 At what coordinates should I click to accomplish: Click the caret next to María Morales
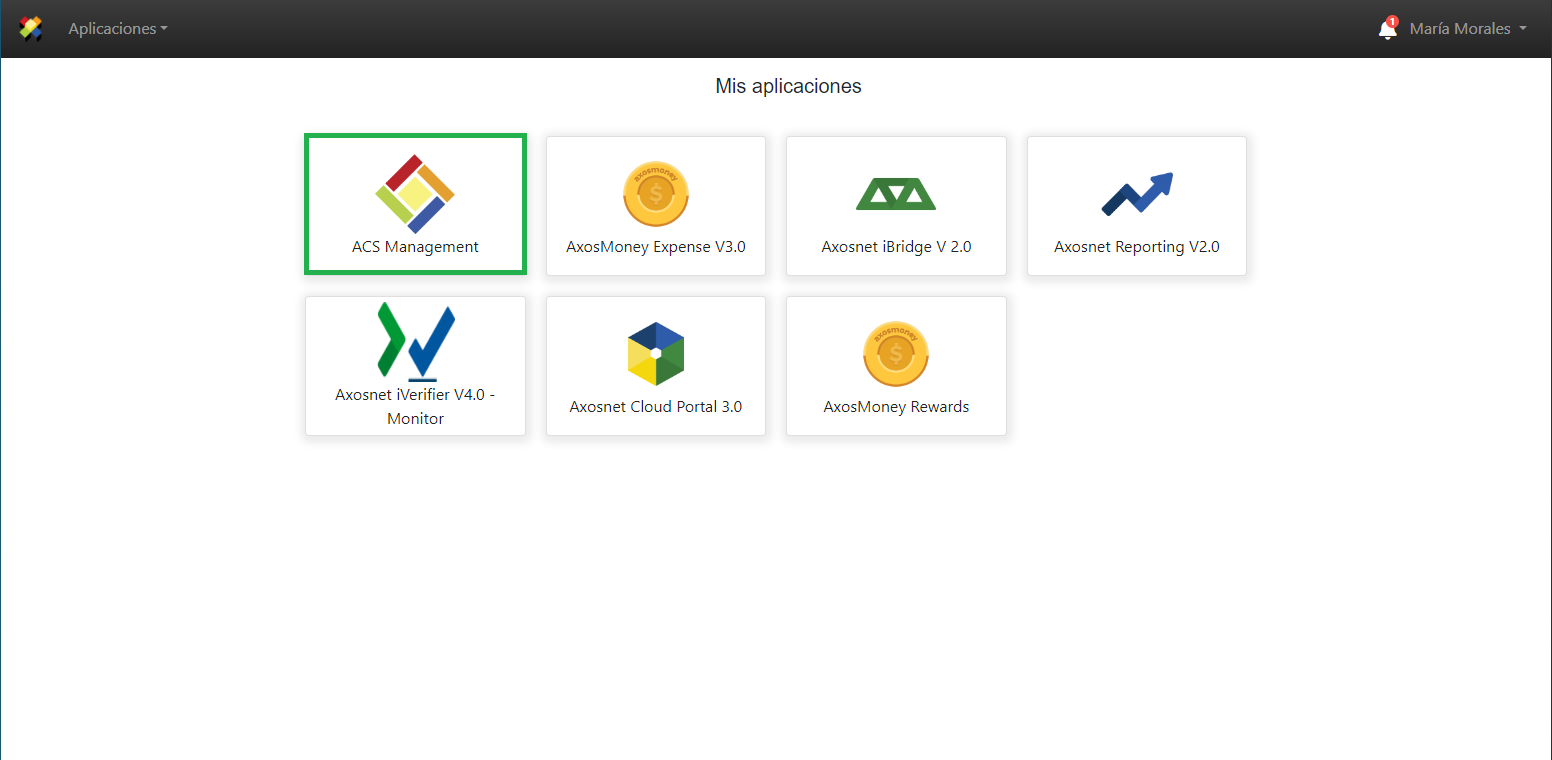click(x=1523, y=29)
